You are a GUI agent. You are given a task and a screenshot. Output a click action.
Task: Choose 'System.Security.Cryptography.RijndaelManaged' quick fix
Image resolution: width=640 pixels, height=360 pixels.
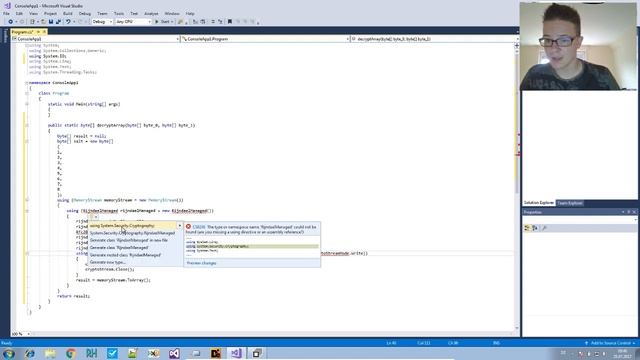pos(132,233)
